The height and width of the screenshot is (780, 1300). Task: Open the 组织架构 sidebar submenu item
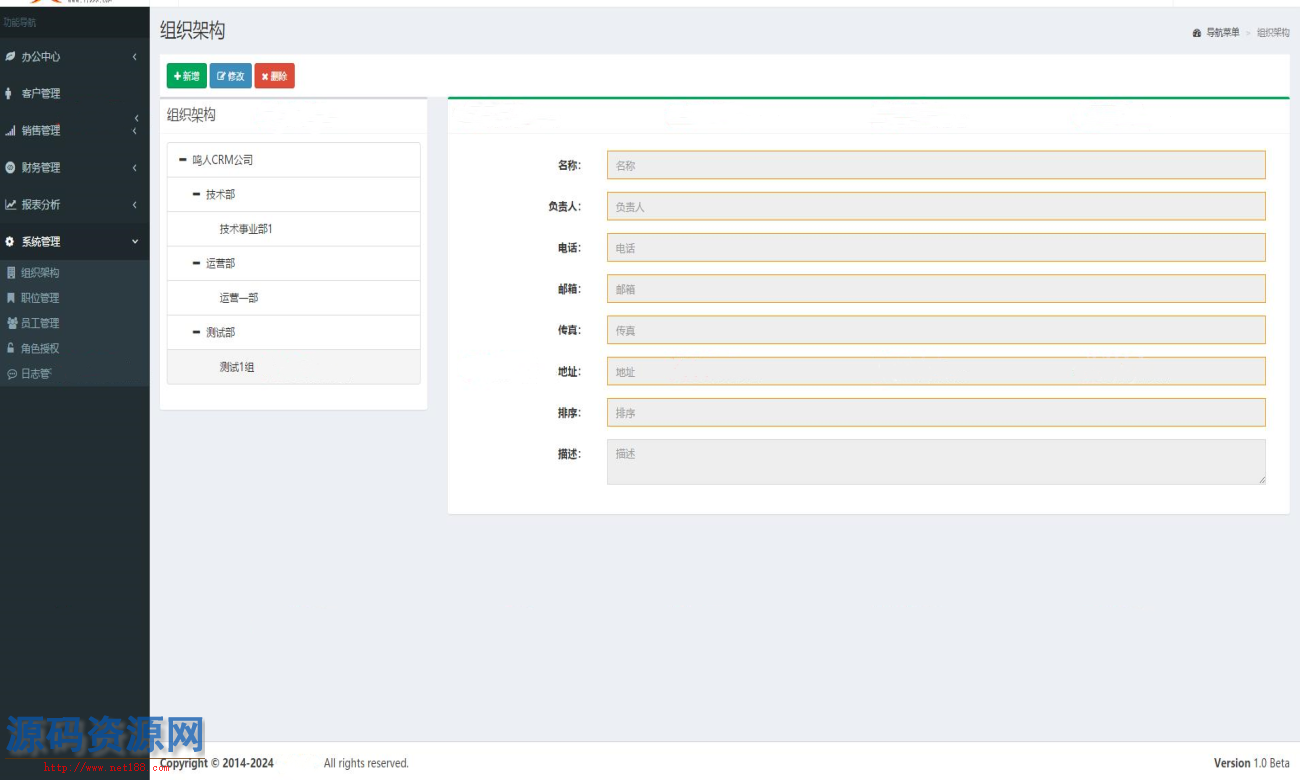[x=40, y=273]
